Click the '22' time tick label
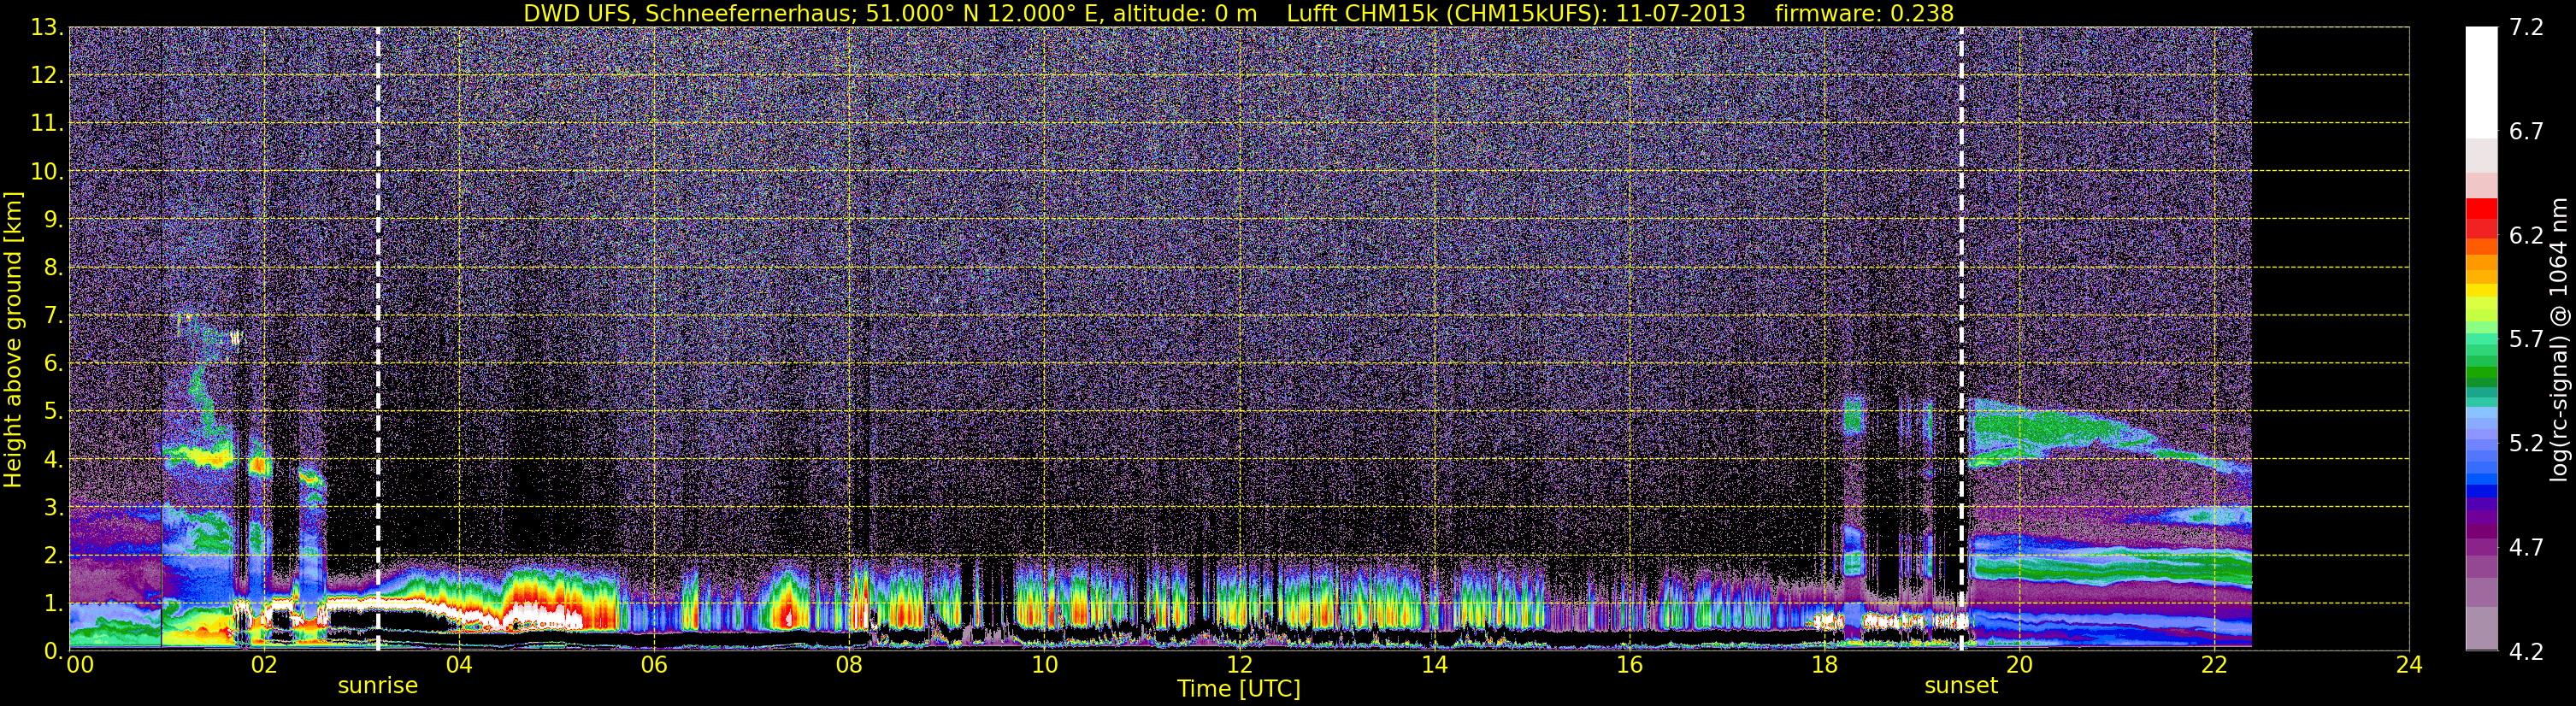This screenshot has width=2576, height=706. tap(2214, 665)
